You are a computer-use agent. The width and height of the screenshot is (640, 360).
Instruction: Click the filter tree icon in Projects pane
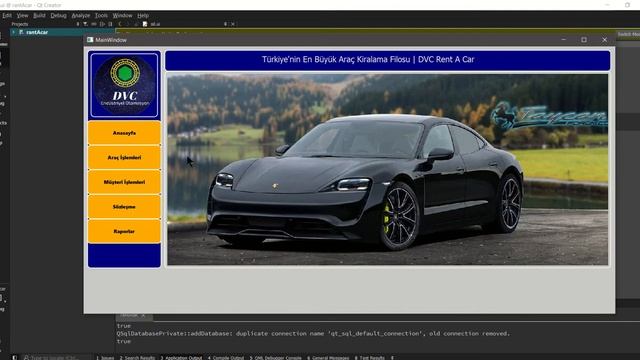[85, 24]
